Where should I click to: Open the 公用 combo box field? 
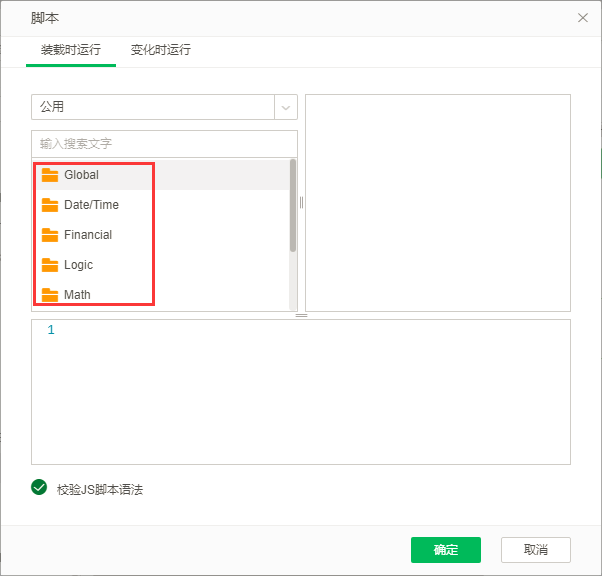[x=164, y=107]
